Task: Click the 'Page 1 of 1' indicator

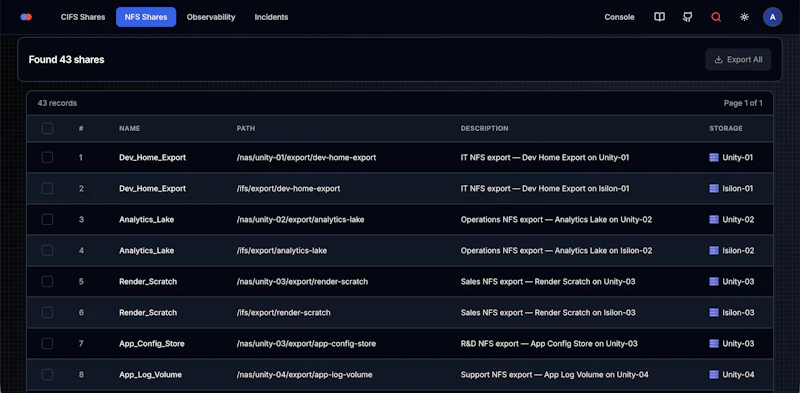Action: click(x=743, y=103)
